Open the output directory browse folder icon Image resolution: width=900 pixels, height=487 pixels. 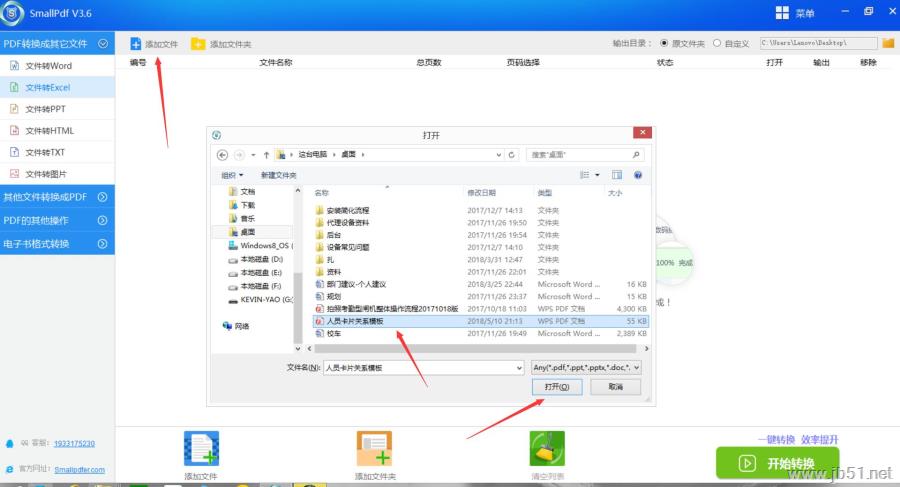tap(888, 43)
